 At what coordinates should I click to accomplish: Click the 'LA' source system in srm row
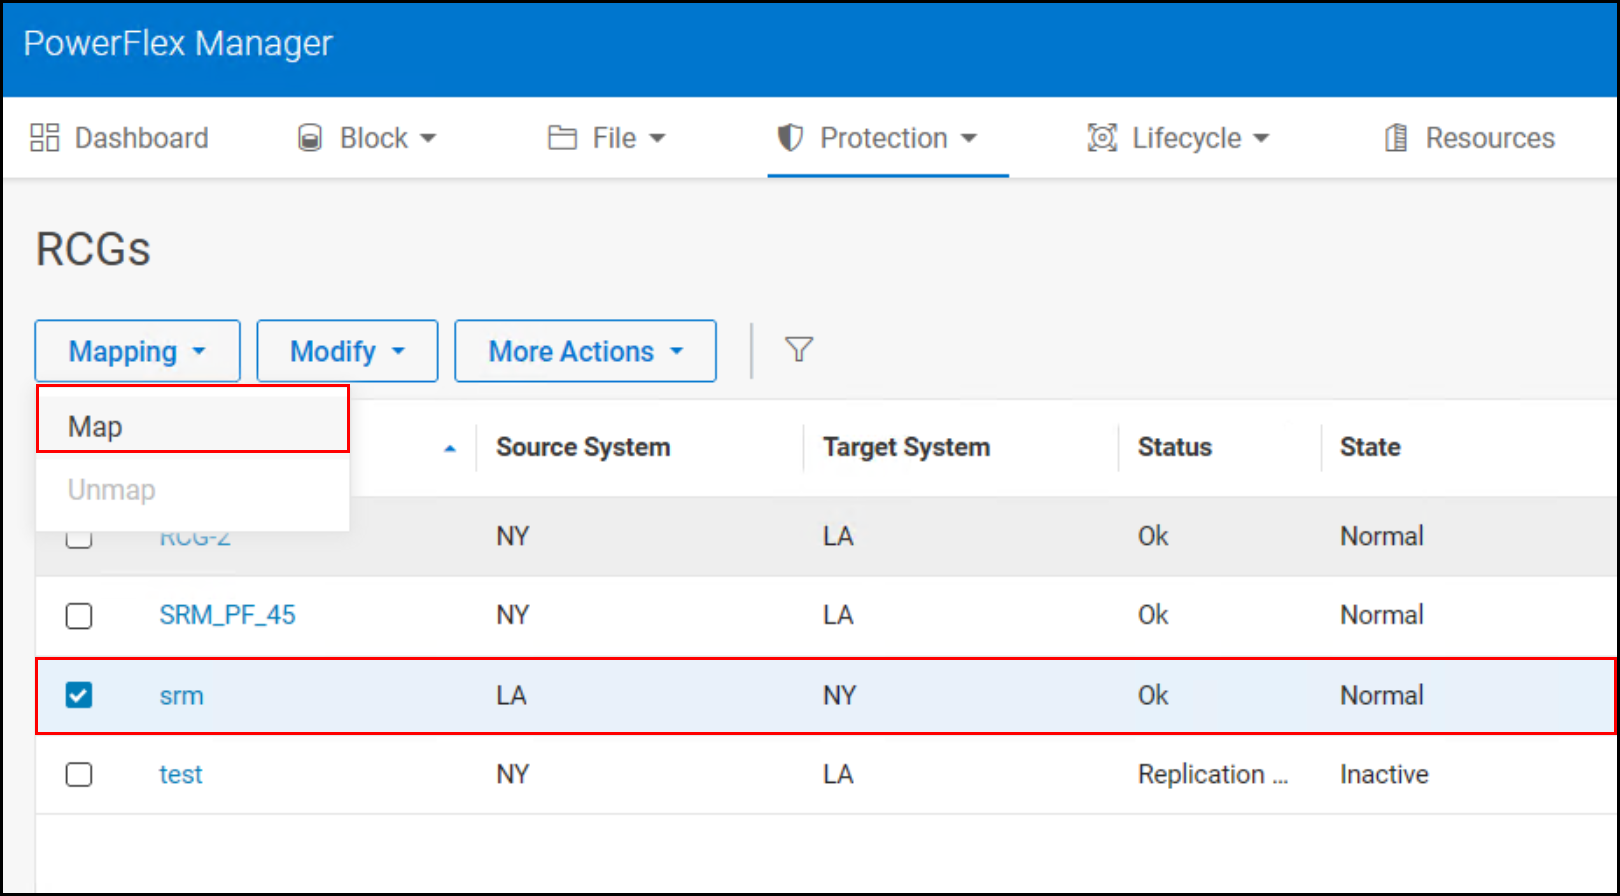[511, 695]
